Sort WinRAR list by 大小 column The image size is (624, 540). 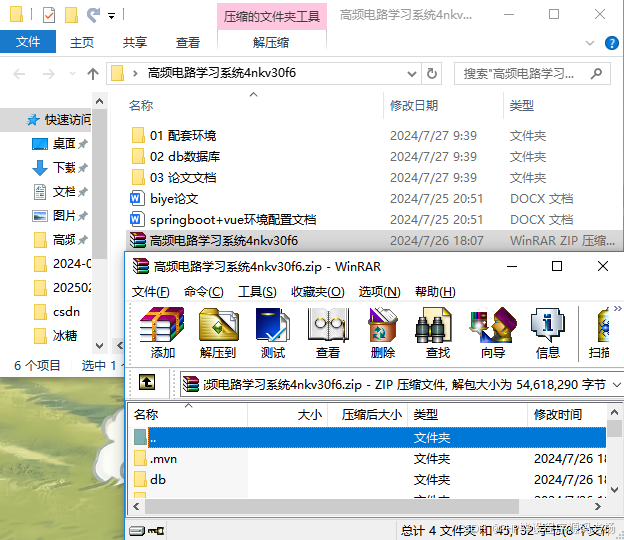[310, 415]
